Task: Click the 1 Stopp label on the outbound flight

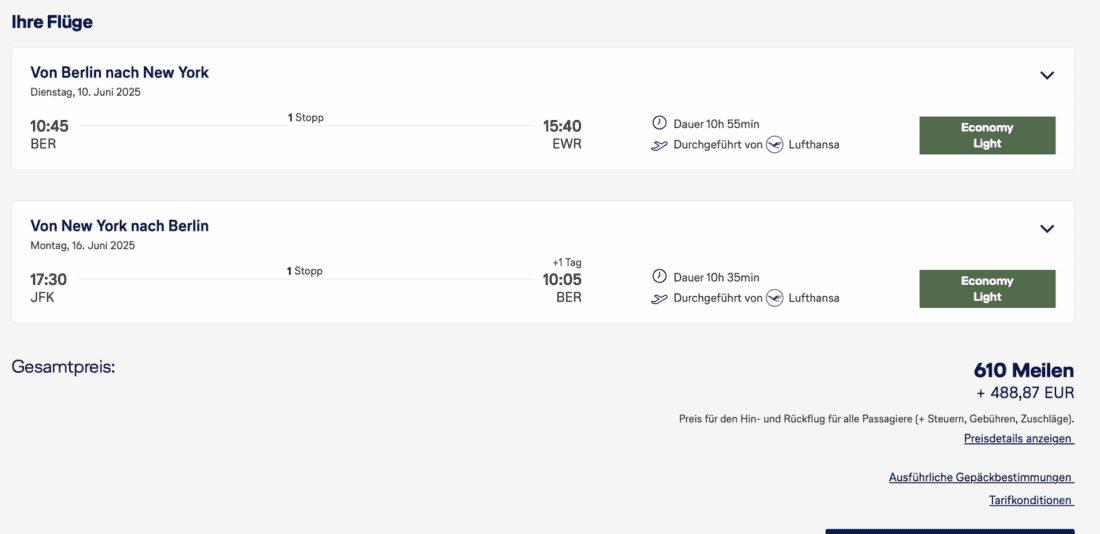Action: [x=306, y=118]
